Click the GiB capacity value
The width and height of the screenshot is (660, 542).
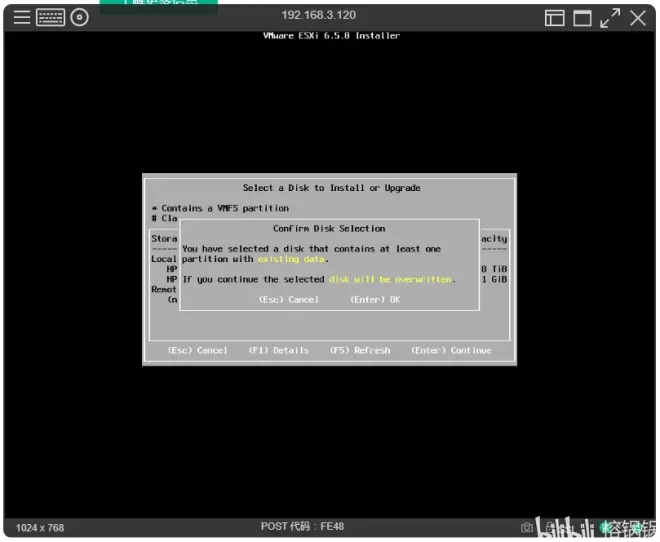point(495,279)
